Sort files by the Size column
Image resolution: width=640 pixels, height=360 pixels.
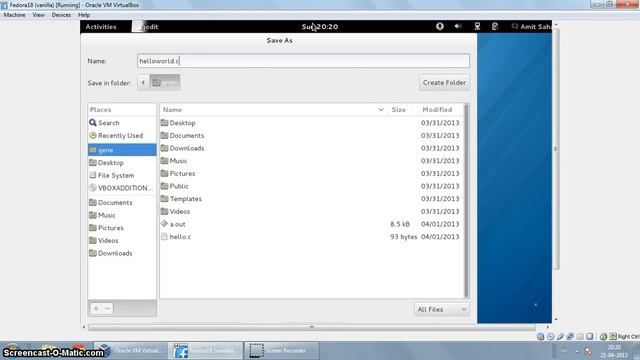402,110
